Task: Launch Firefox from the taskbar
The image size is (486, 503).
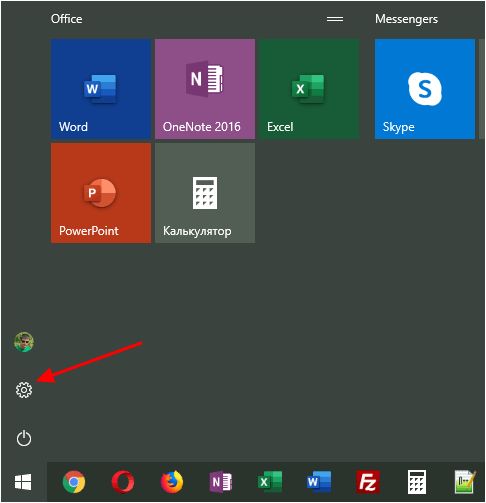Action: [172, 482]
